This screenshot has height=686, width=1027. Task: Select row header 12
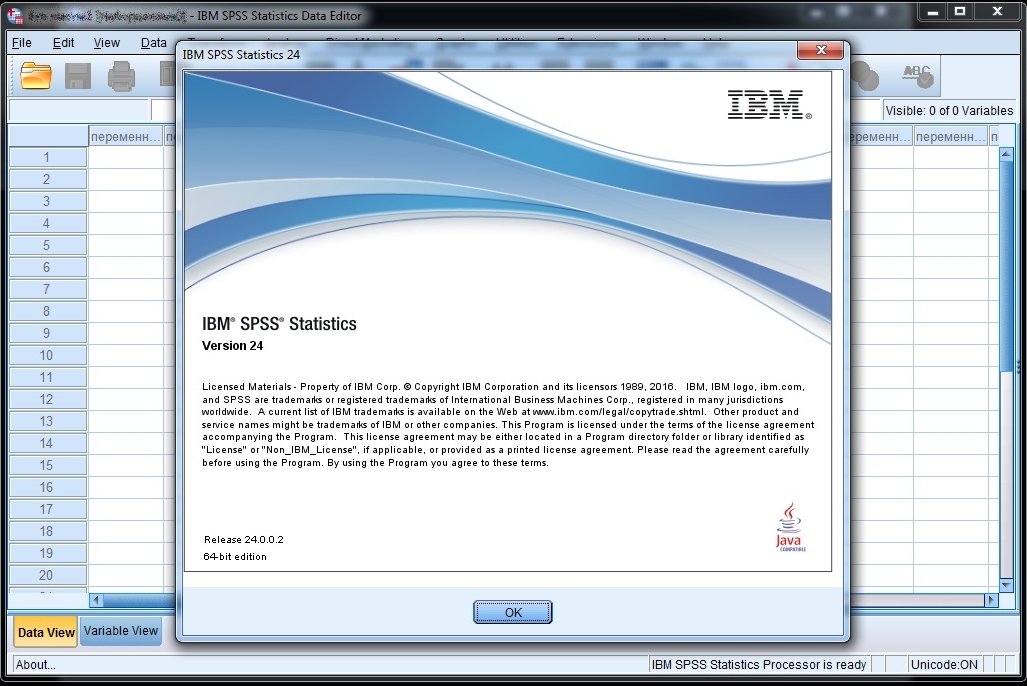[47, 399]
